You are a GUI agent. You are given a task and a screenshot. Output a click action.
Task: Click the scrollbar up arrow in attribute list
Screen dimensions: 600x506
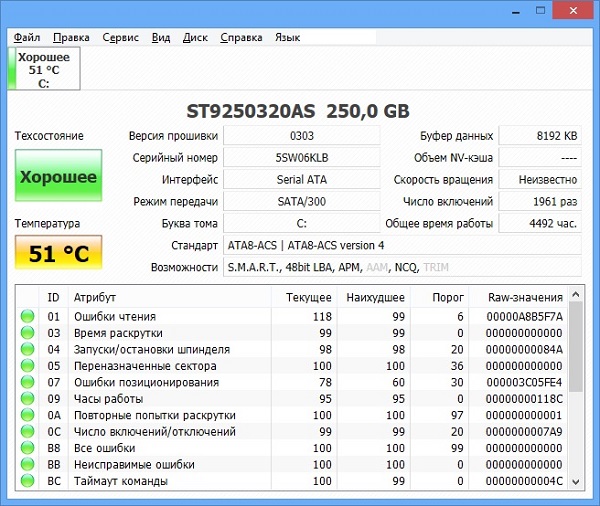pyautogui.click(x=576, y=294)
